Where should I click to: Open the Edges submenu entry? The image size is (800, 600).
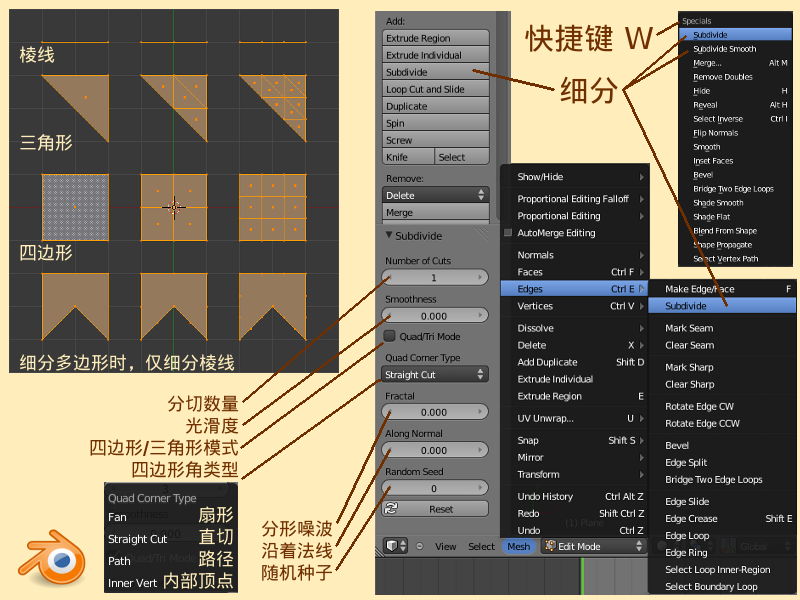(574, 289)
